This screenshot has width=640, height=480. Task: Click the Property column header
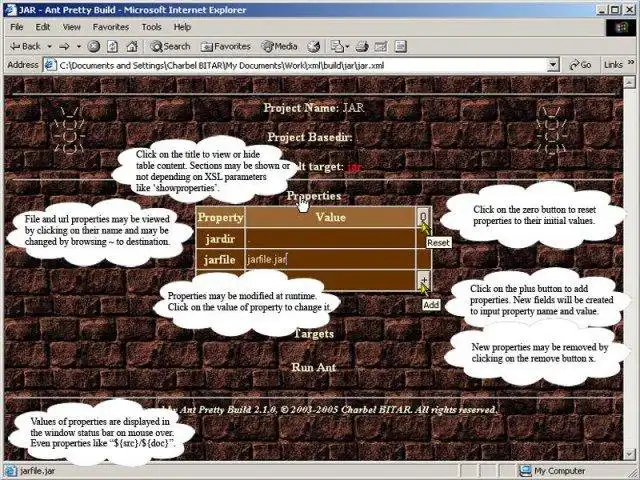(x=220, y=218)
